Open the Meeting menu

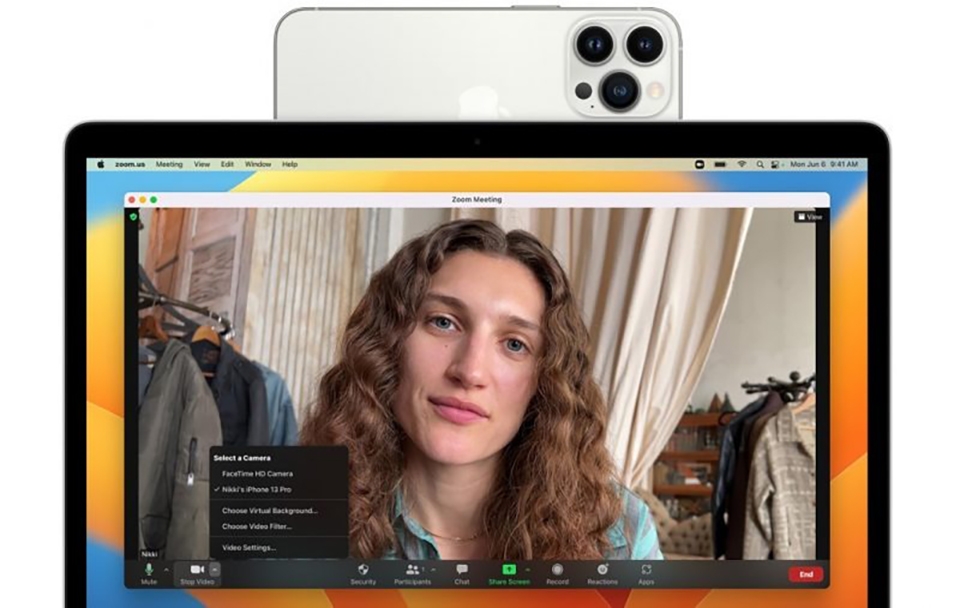(x=169, y=164)
